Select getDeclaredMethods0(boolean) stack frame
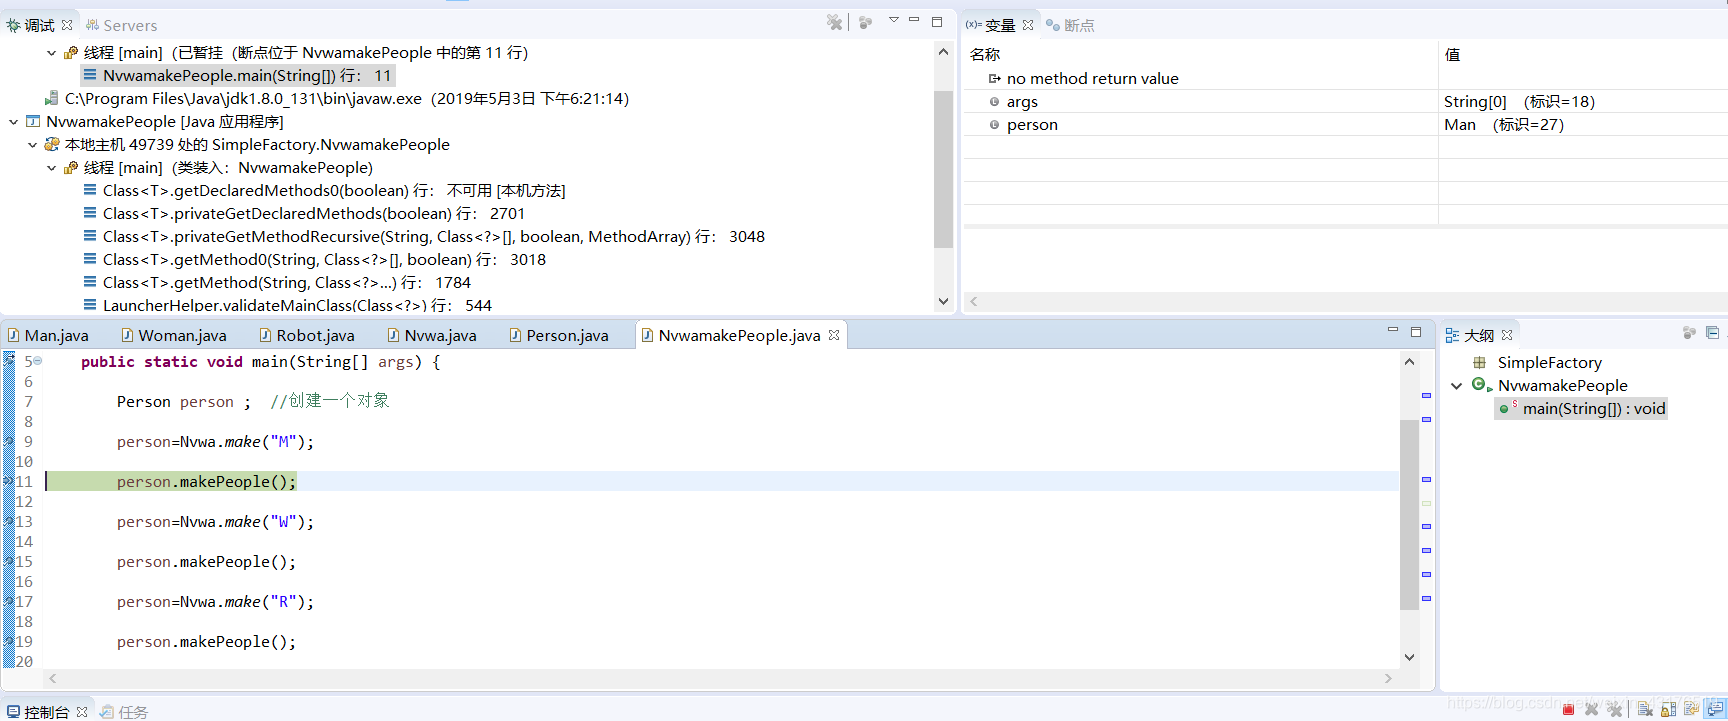Viewport: 1728px width, 721px height. tap(325, 191)
